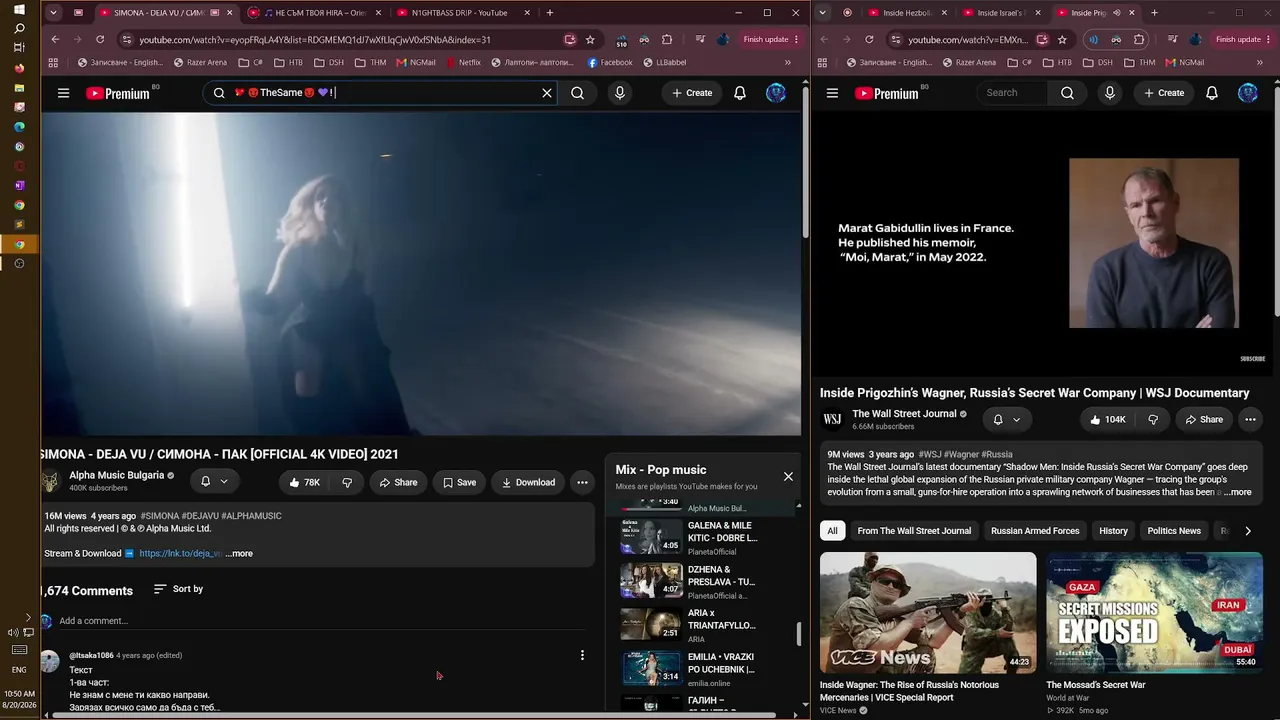This screenshot has width=1280, height=720.
Task: Open the guide menu in the right YouTube window
Action: 832,93
